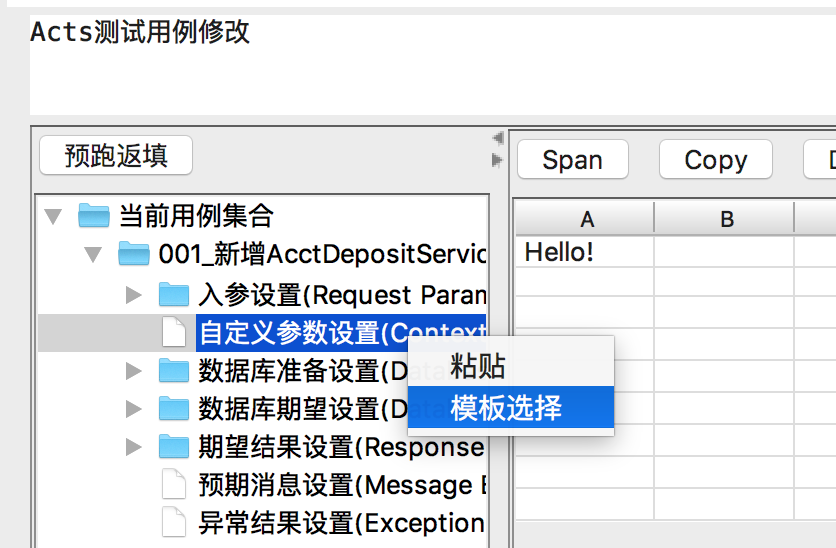Click column header A in the spreadsheet
The width and height of the screenshot is (836, 548).
pyautogui.click(x=585, y=219)
